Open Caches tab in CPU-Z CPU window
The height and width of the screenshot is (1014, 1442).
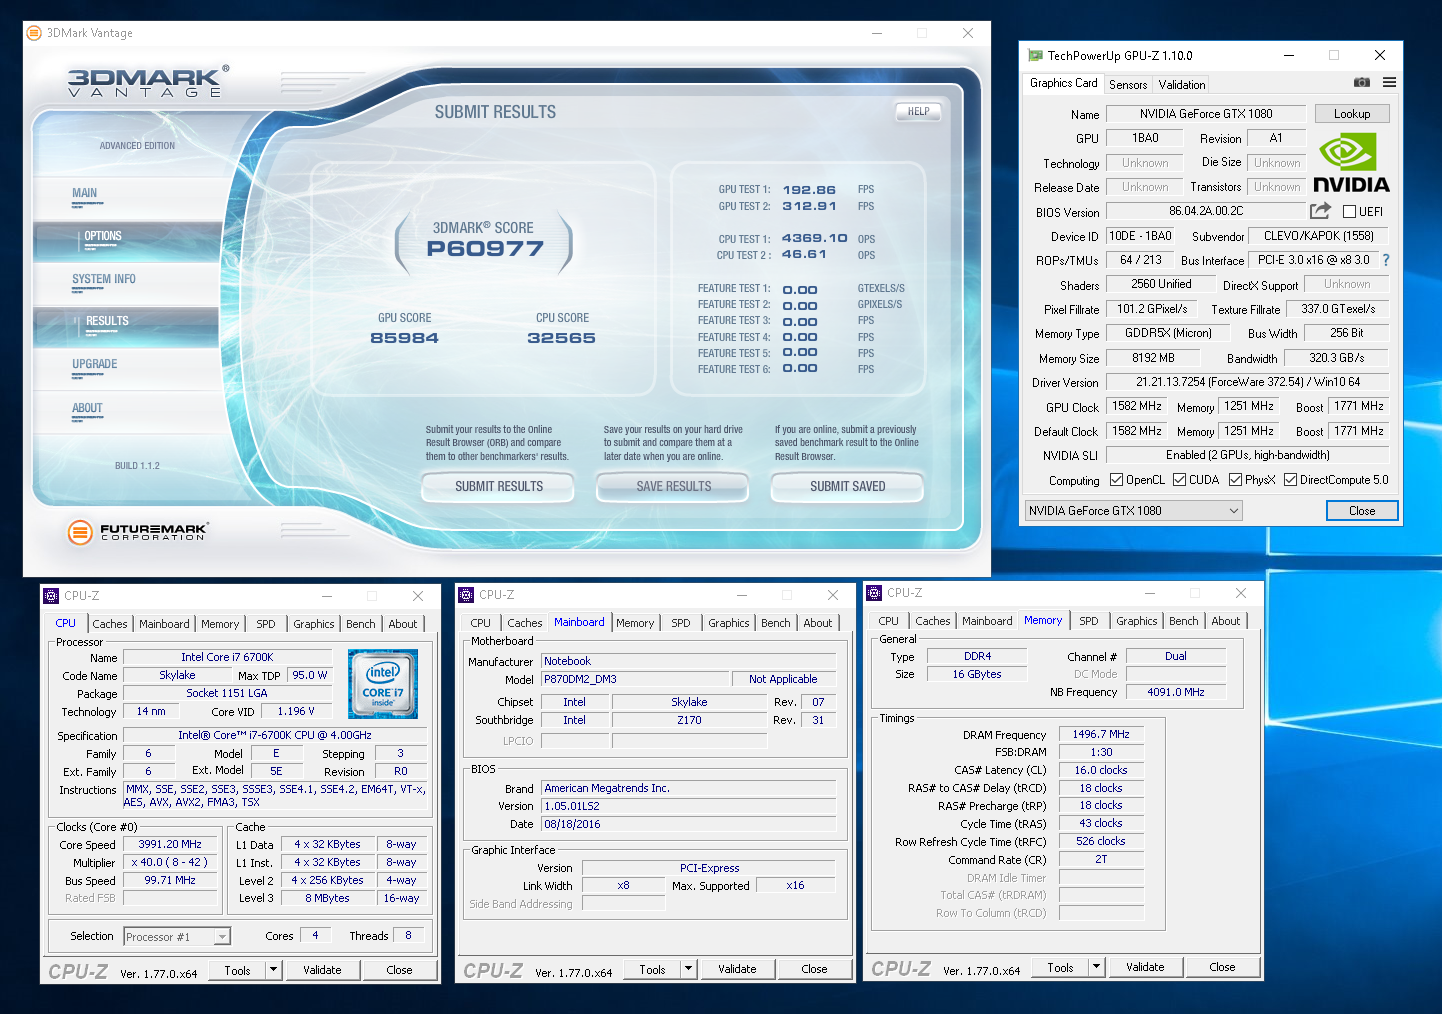(110, 624)
